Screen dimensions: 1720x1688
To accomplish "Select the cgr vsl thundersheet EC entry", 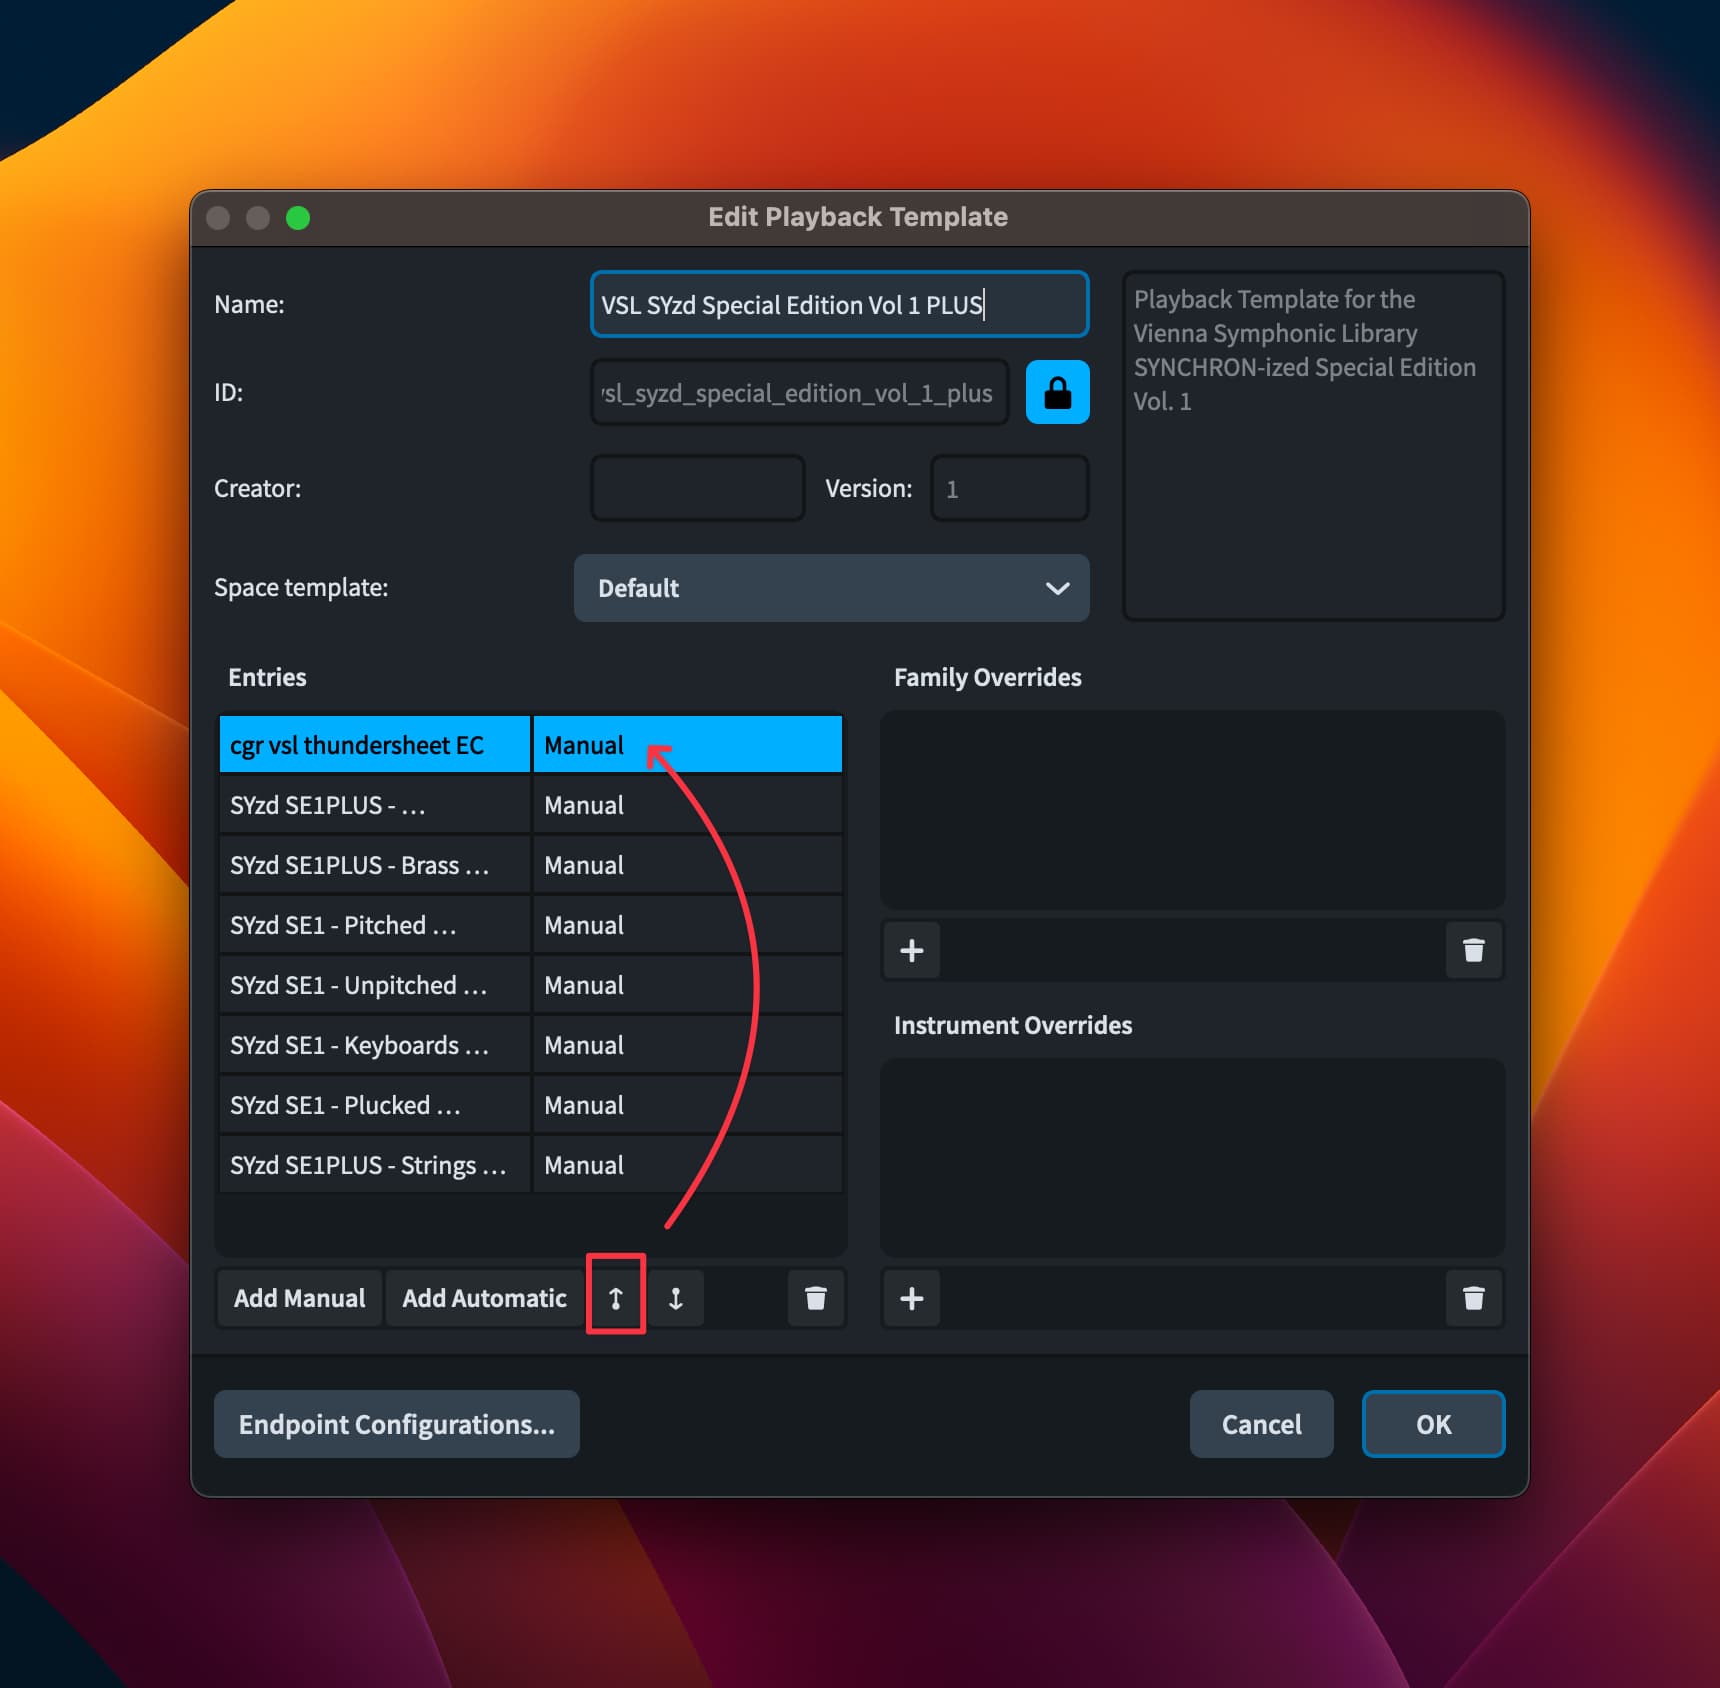I will [x=375, y=745].
